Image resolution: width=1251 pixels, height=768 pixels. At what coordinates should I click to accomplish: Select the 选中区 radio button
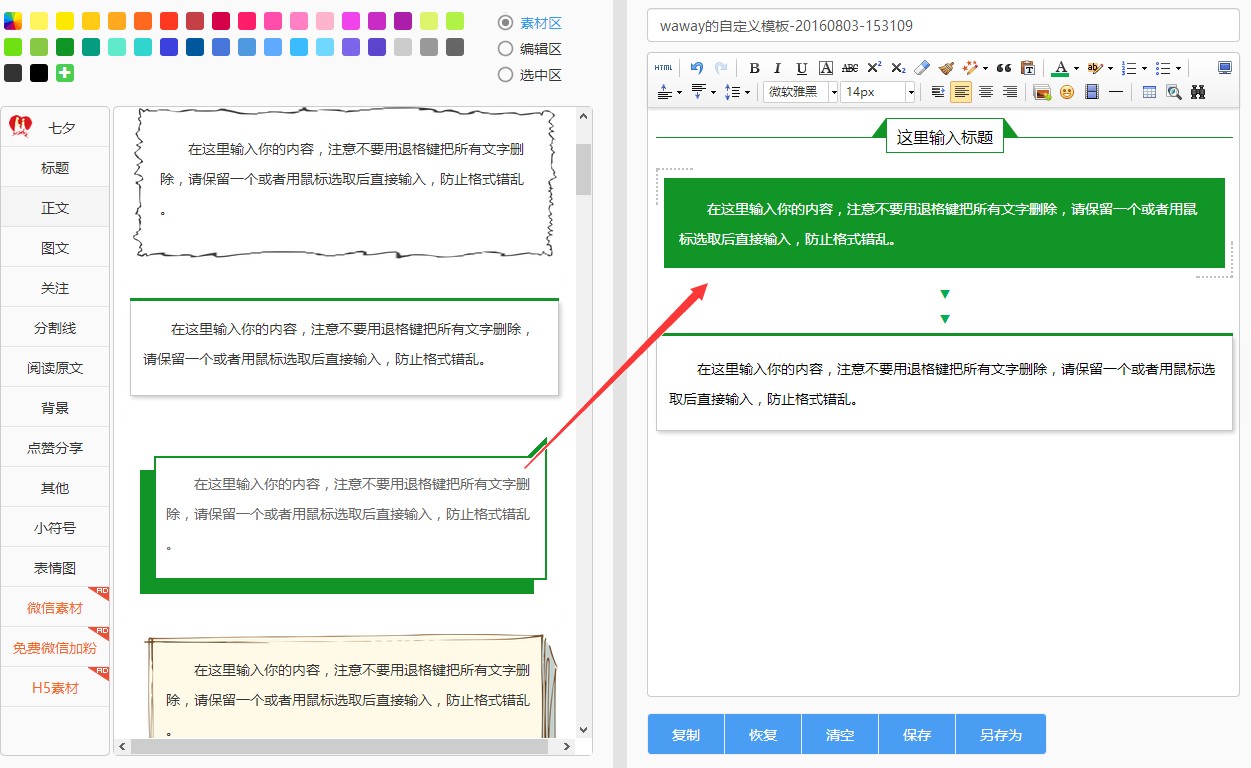pos(505,75)
